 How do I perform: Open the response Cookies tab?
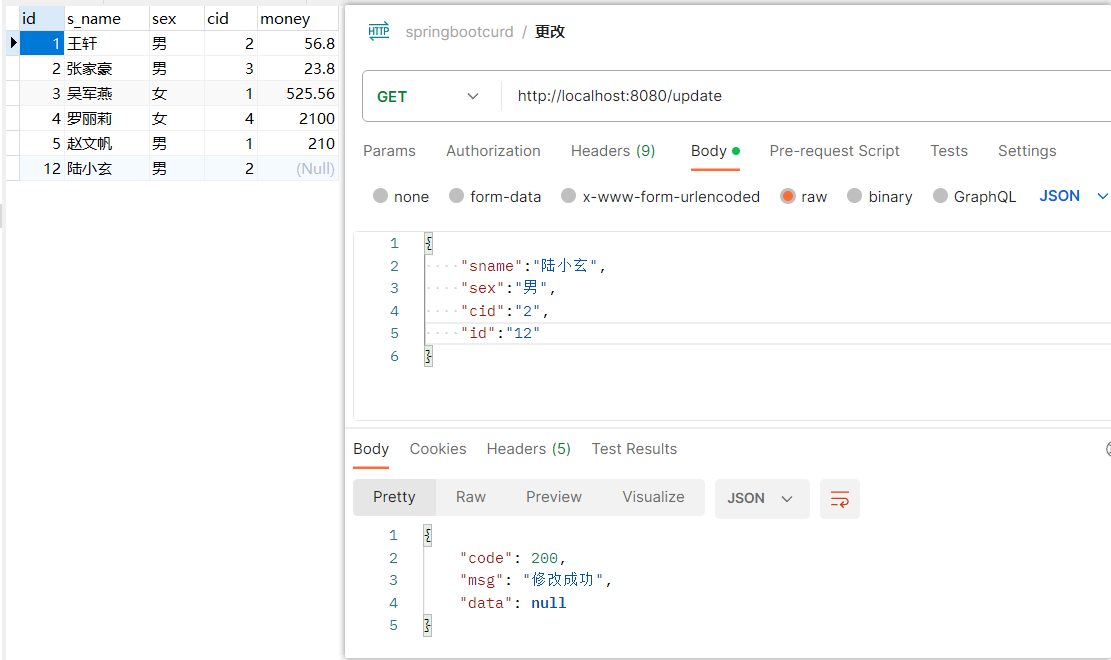pos(438,449)
